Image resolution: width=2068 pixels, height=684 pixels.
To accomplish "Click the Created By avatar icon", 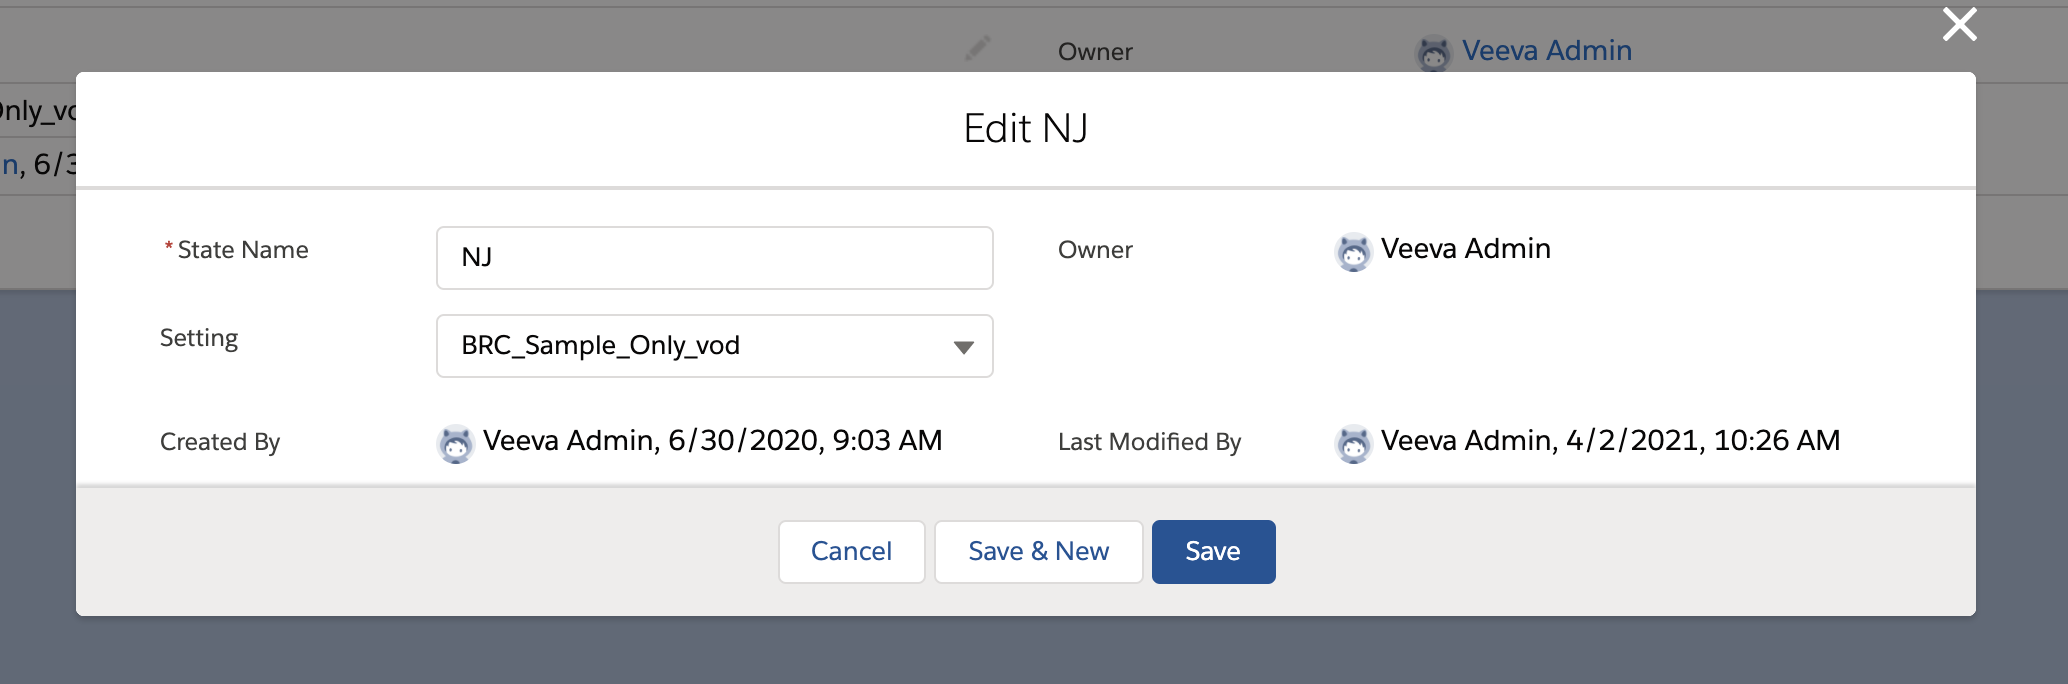I will click(x=456, y=443).
